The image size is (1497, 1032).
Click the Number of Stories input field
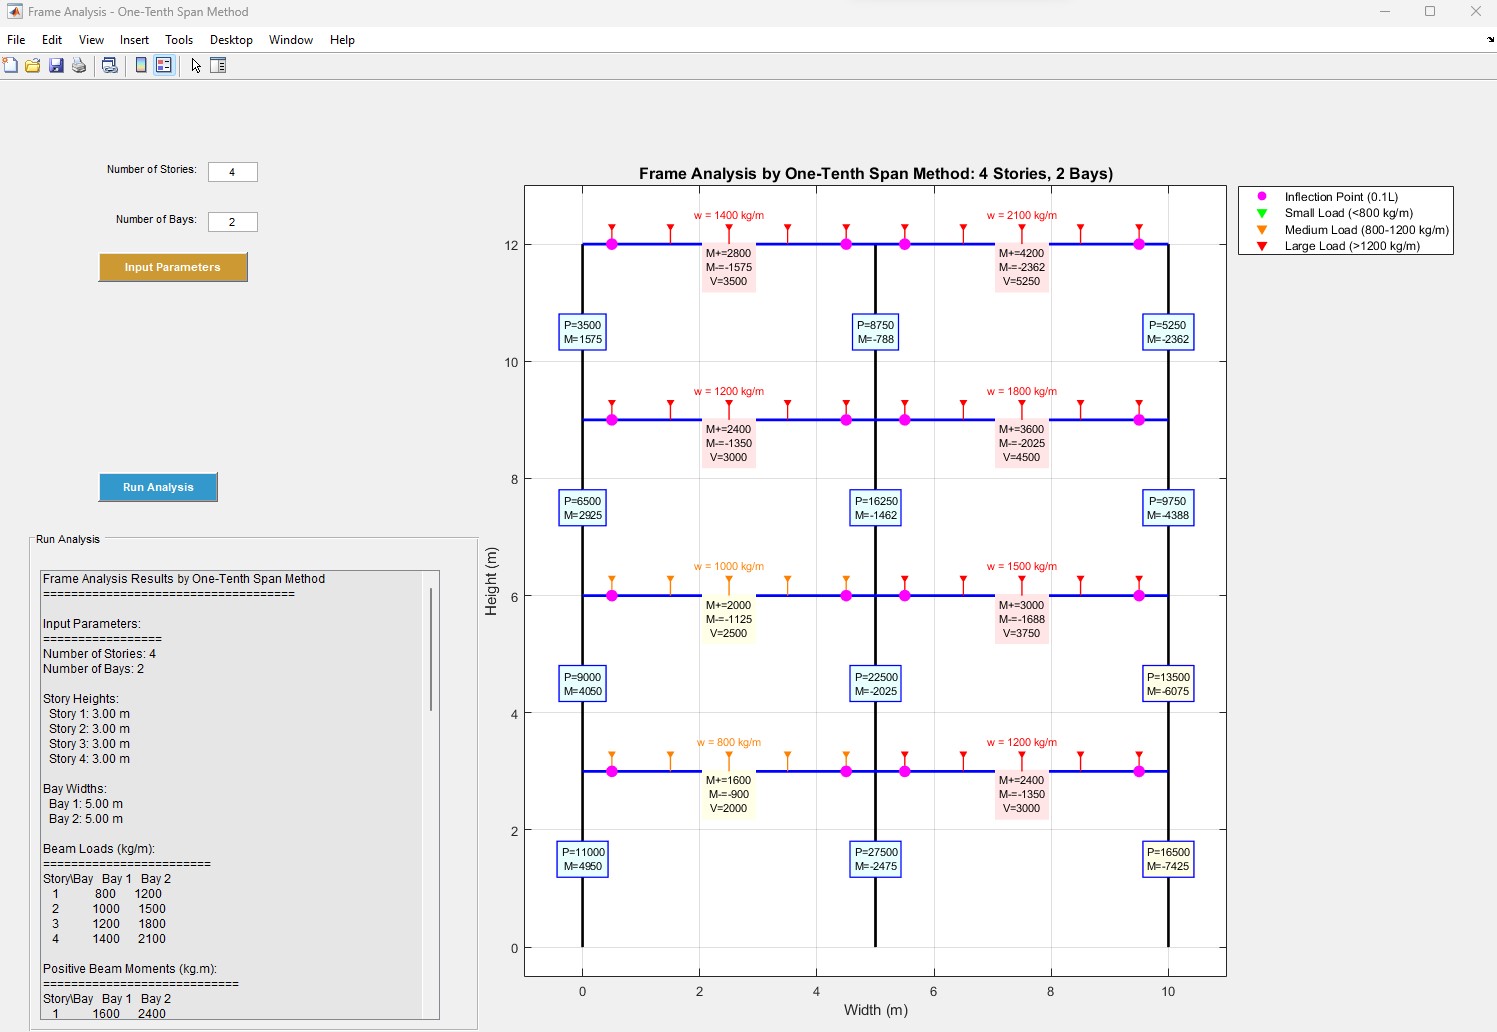pyautogui.click(x=232, y=172)
